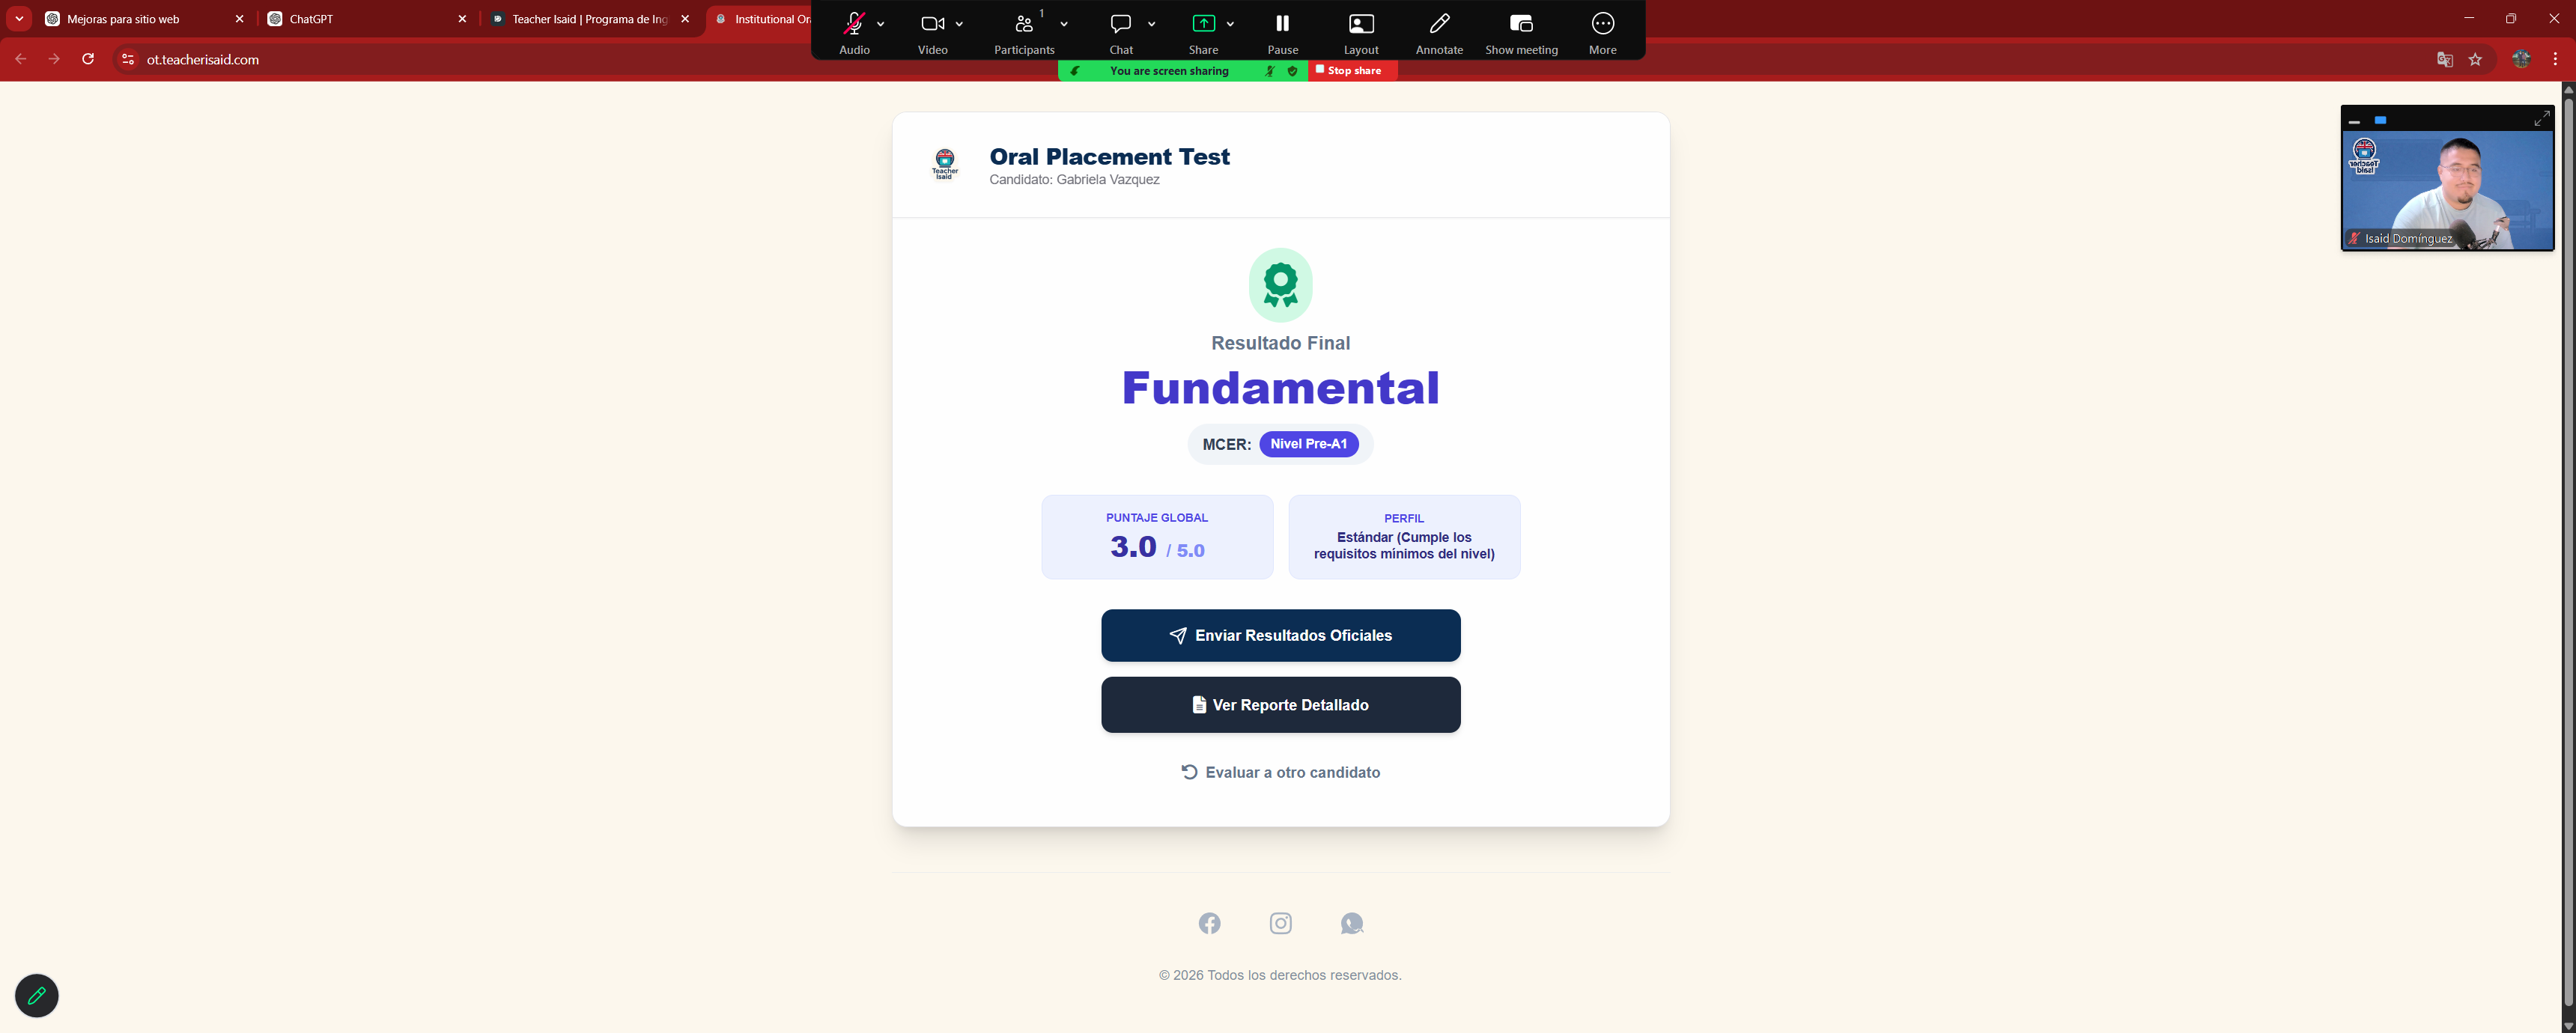Expand the Video options arrow
The width and height of the screenshot is (2576, 1033).
tap(959, 24)
